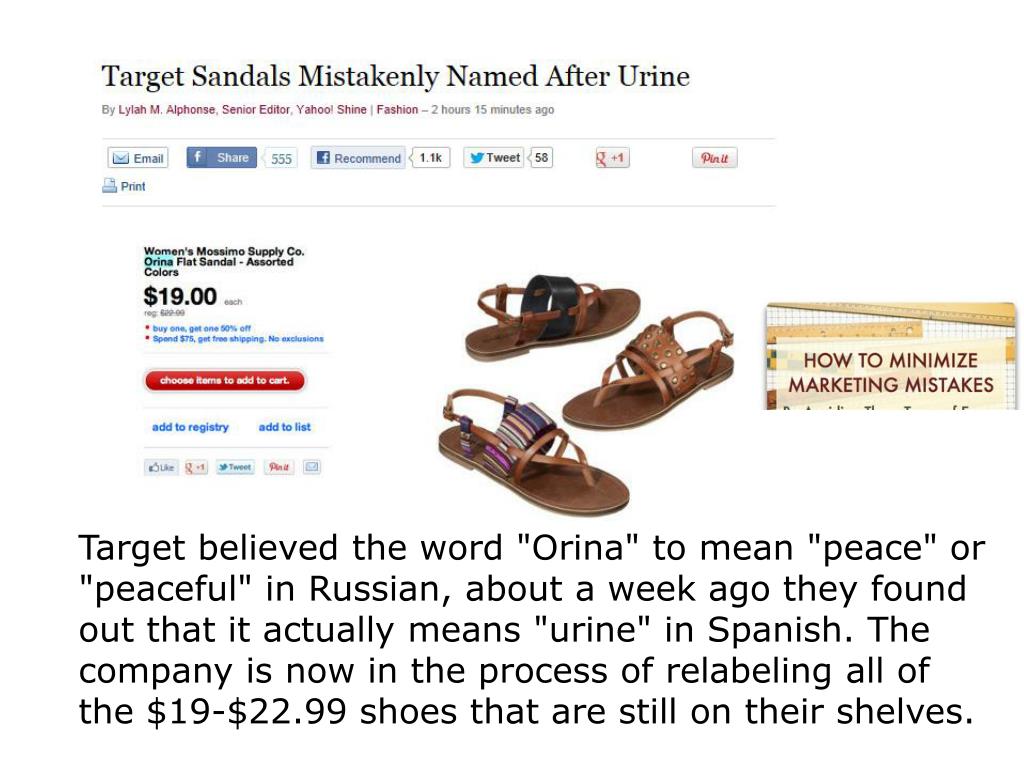
Task: Click the small Like button under product
Action: click(x=161, y=467)
